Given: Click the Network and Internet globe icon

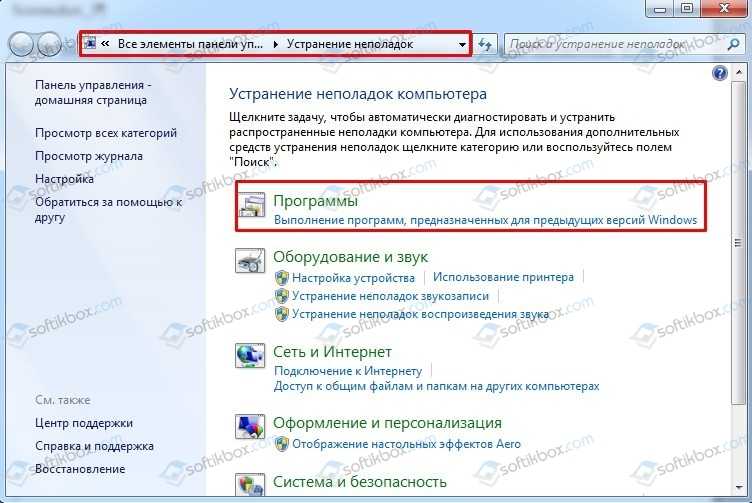Looking at the screenshot, I should (249, 355).
